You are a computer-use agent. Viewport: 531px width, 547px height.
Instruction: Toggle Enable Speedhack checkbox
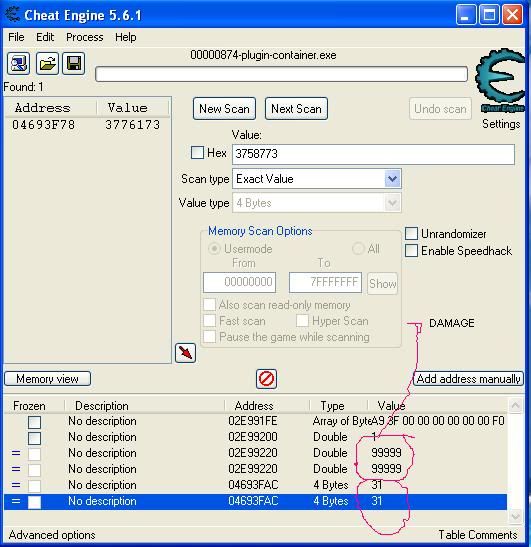pos(411,250)
